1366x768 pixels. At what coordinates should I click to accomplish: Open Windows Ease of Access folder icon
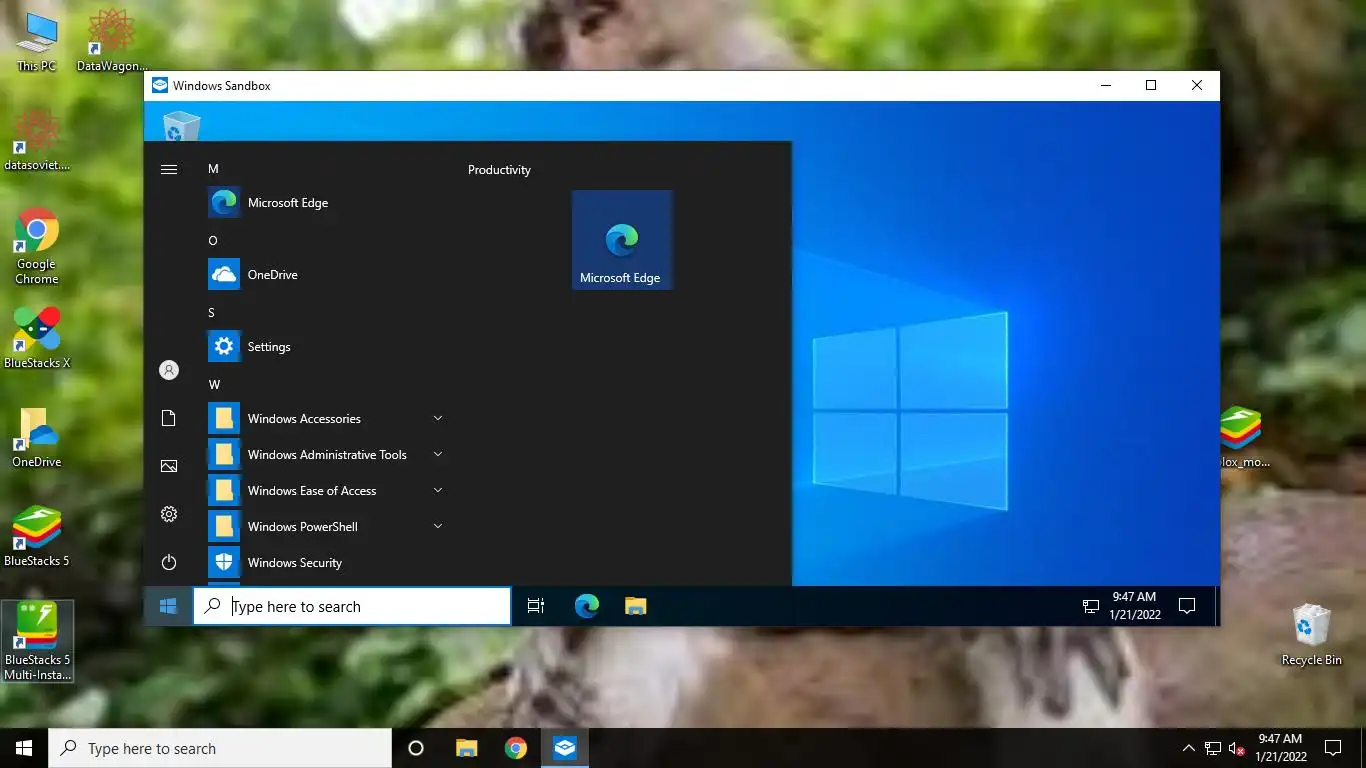[224, 491]
